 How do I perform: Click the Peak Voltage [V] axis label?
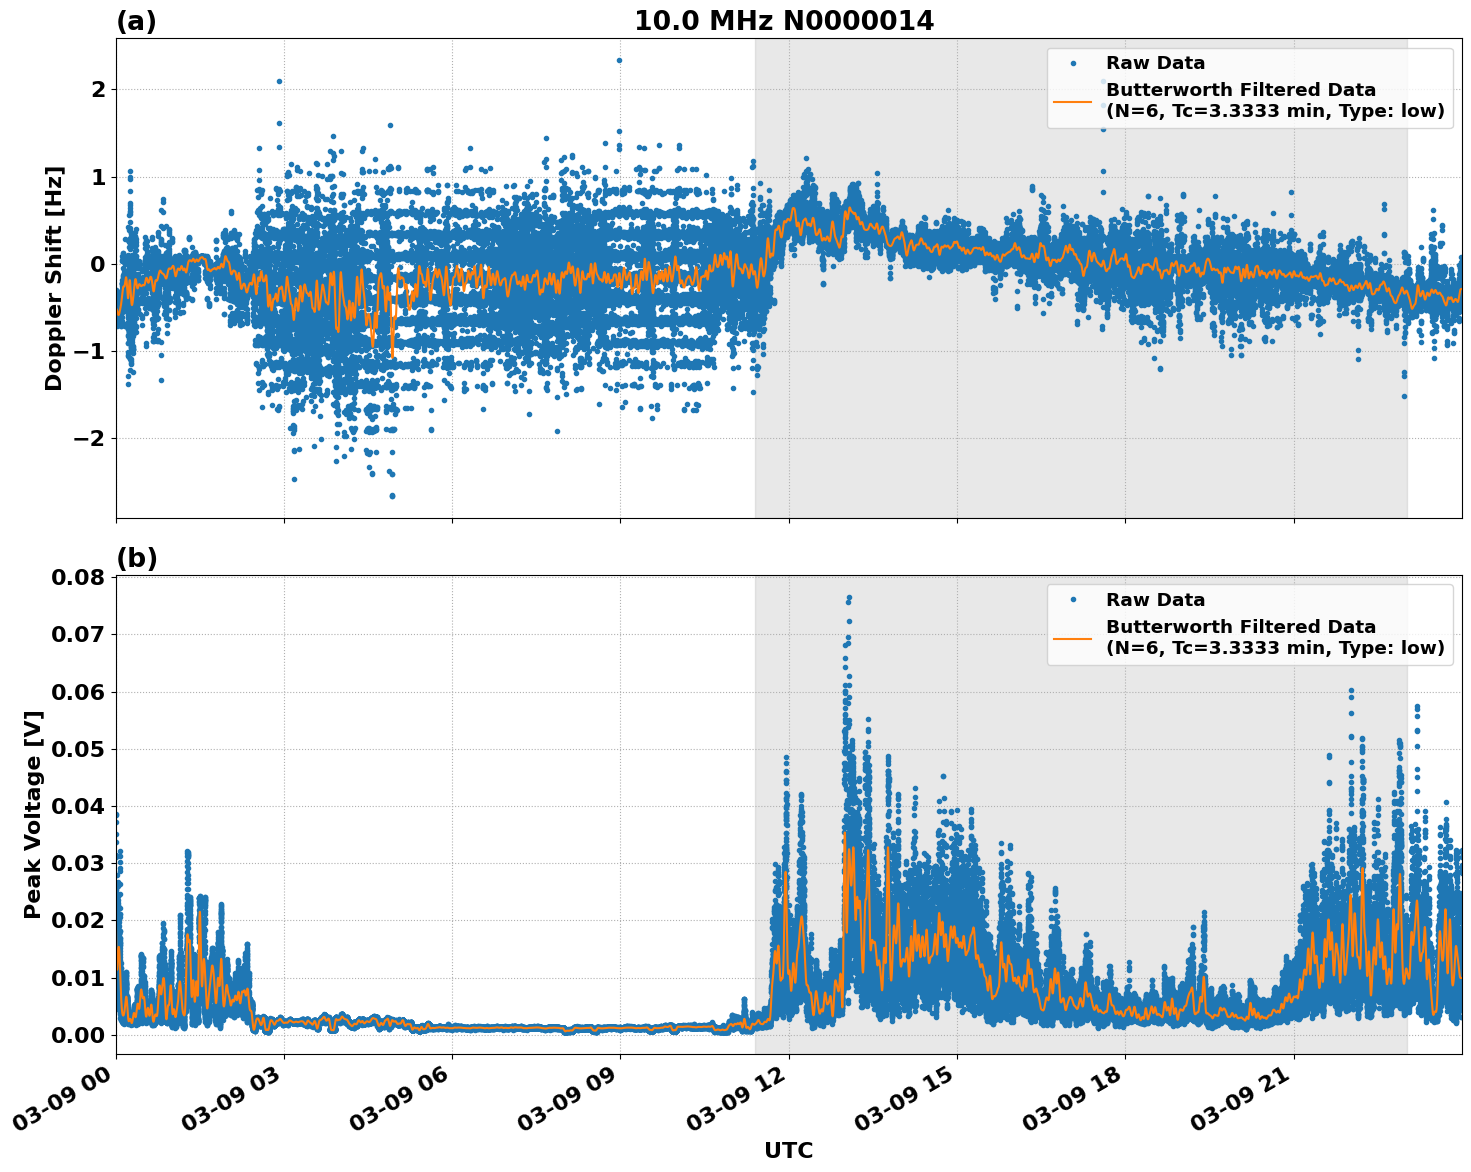pos(33,812)
